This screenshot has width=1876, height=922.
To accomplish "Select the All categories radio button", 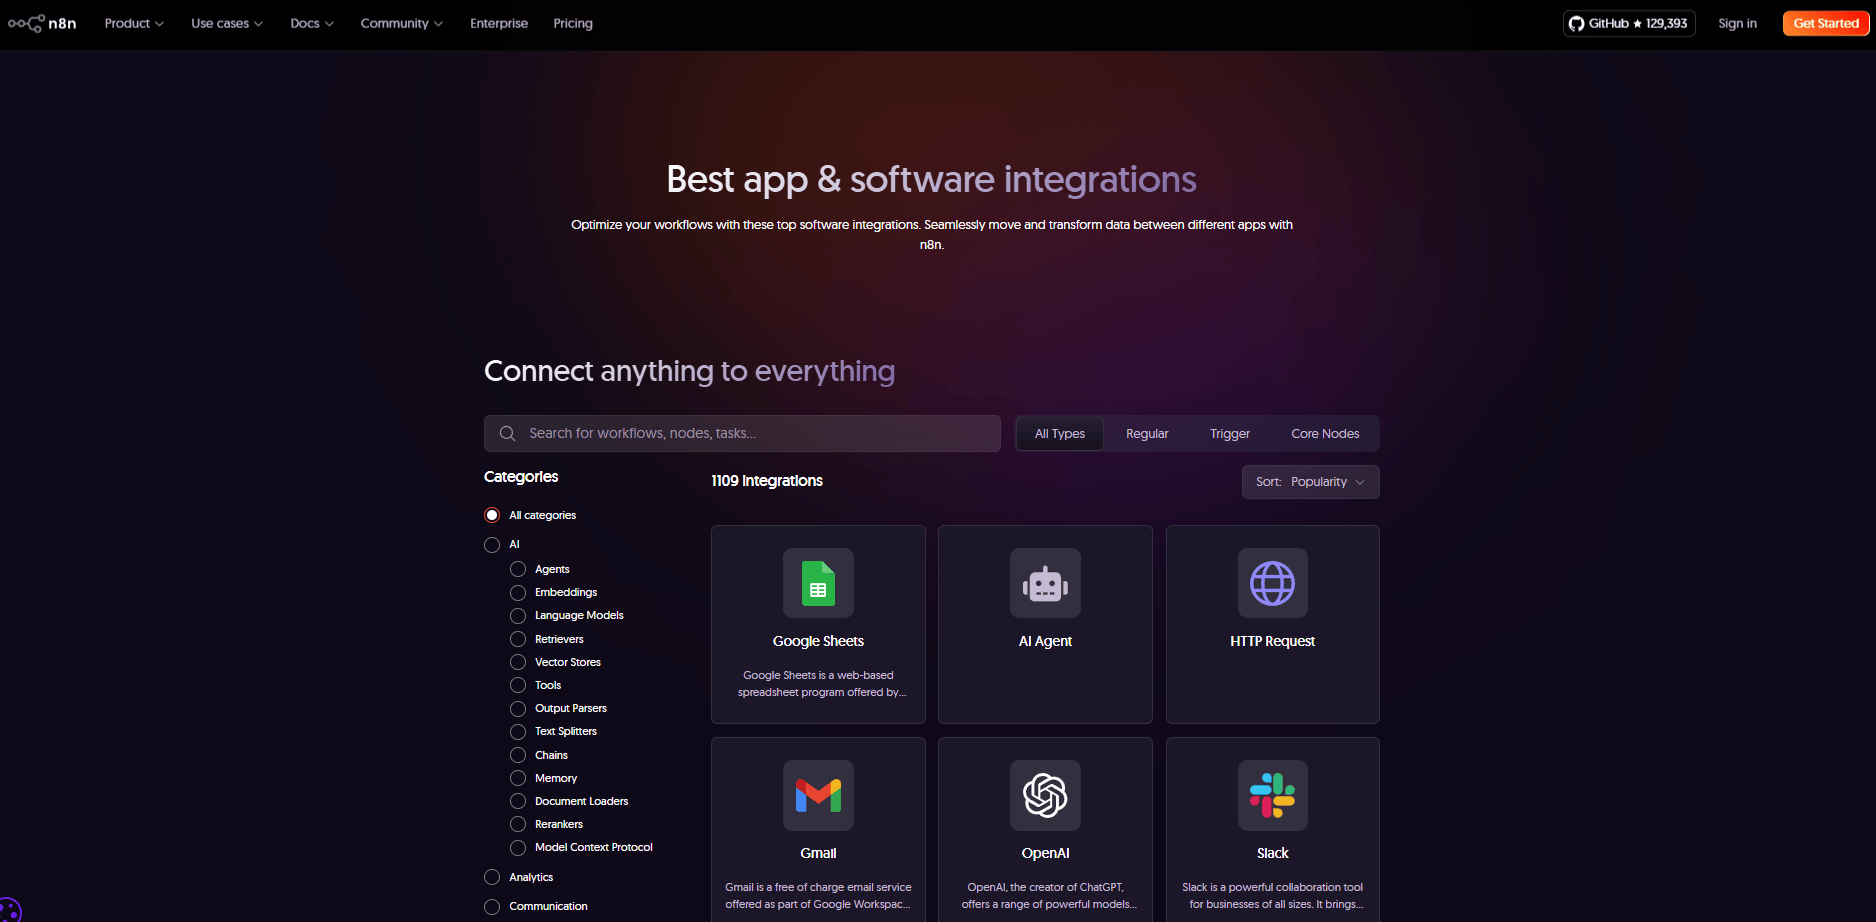I will [492, 515].
